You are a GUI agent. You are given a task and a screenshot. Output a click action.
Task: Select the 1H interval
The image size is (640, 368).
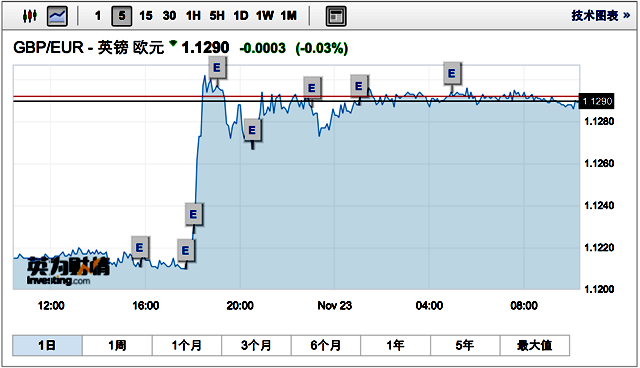point(193,16)
